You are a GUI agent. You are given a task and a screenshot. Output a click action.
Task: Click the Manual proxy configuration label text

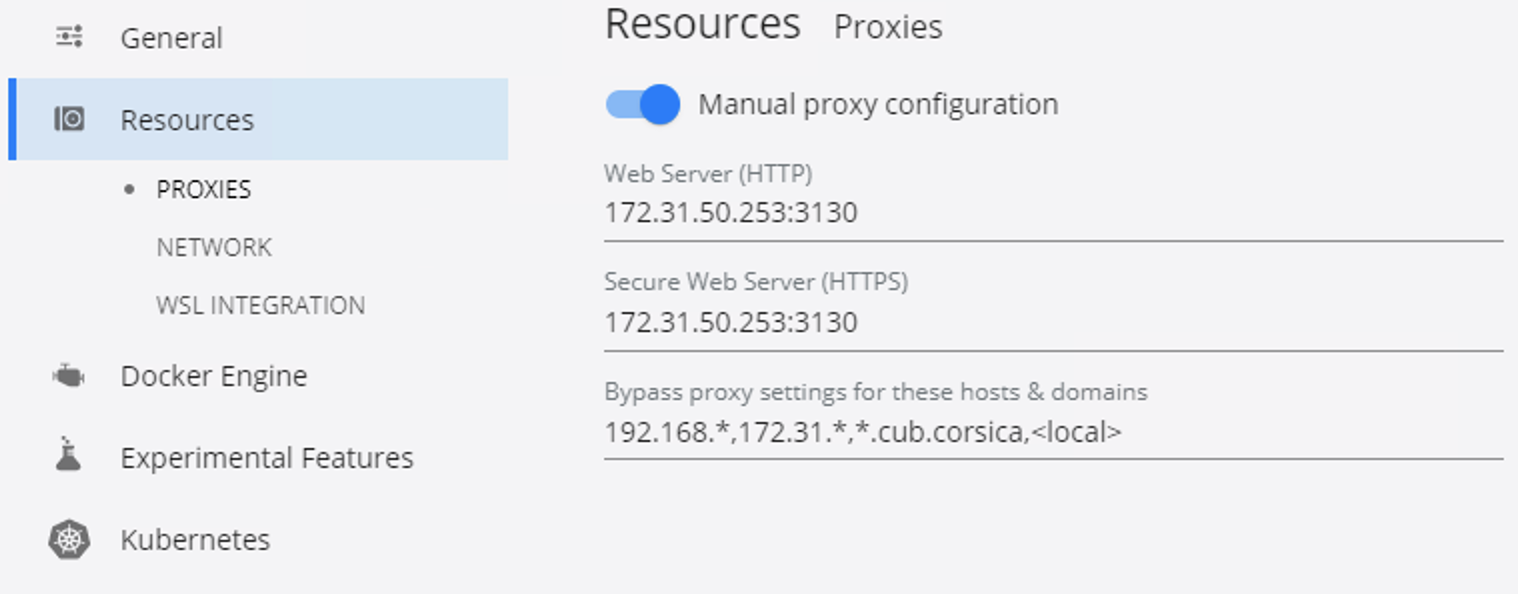(x=878, y=104)
